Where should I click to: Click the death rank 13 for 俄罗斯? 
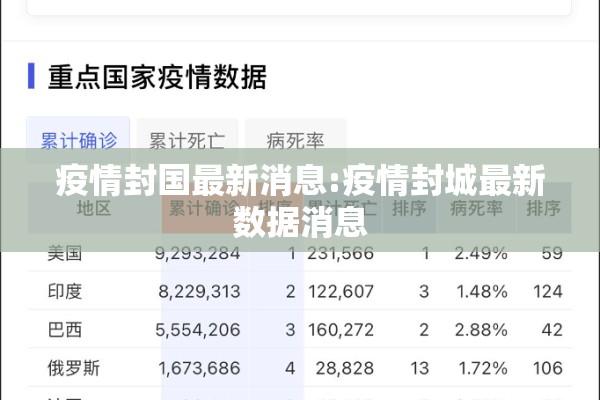point(420,368)
